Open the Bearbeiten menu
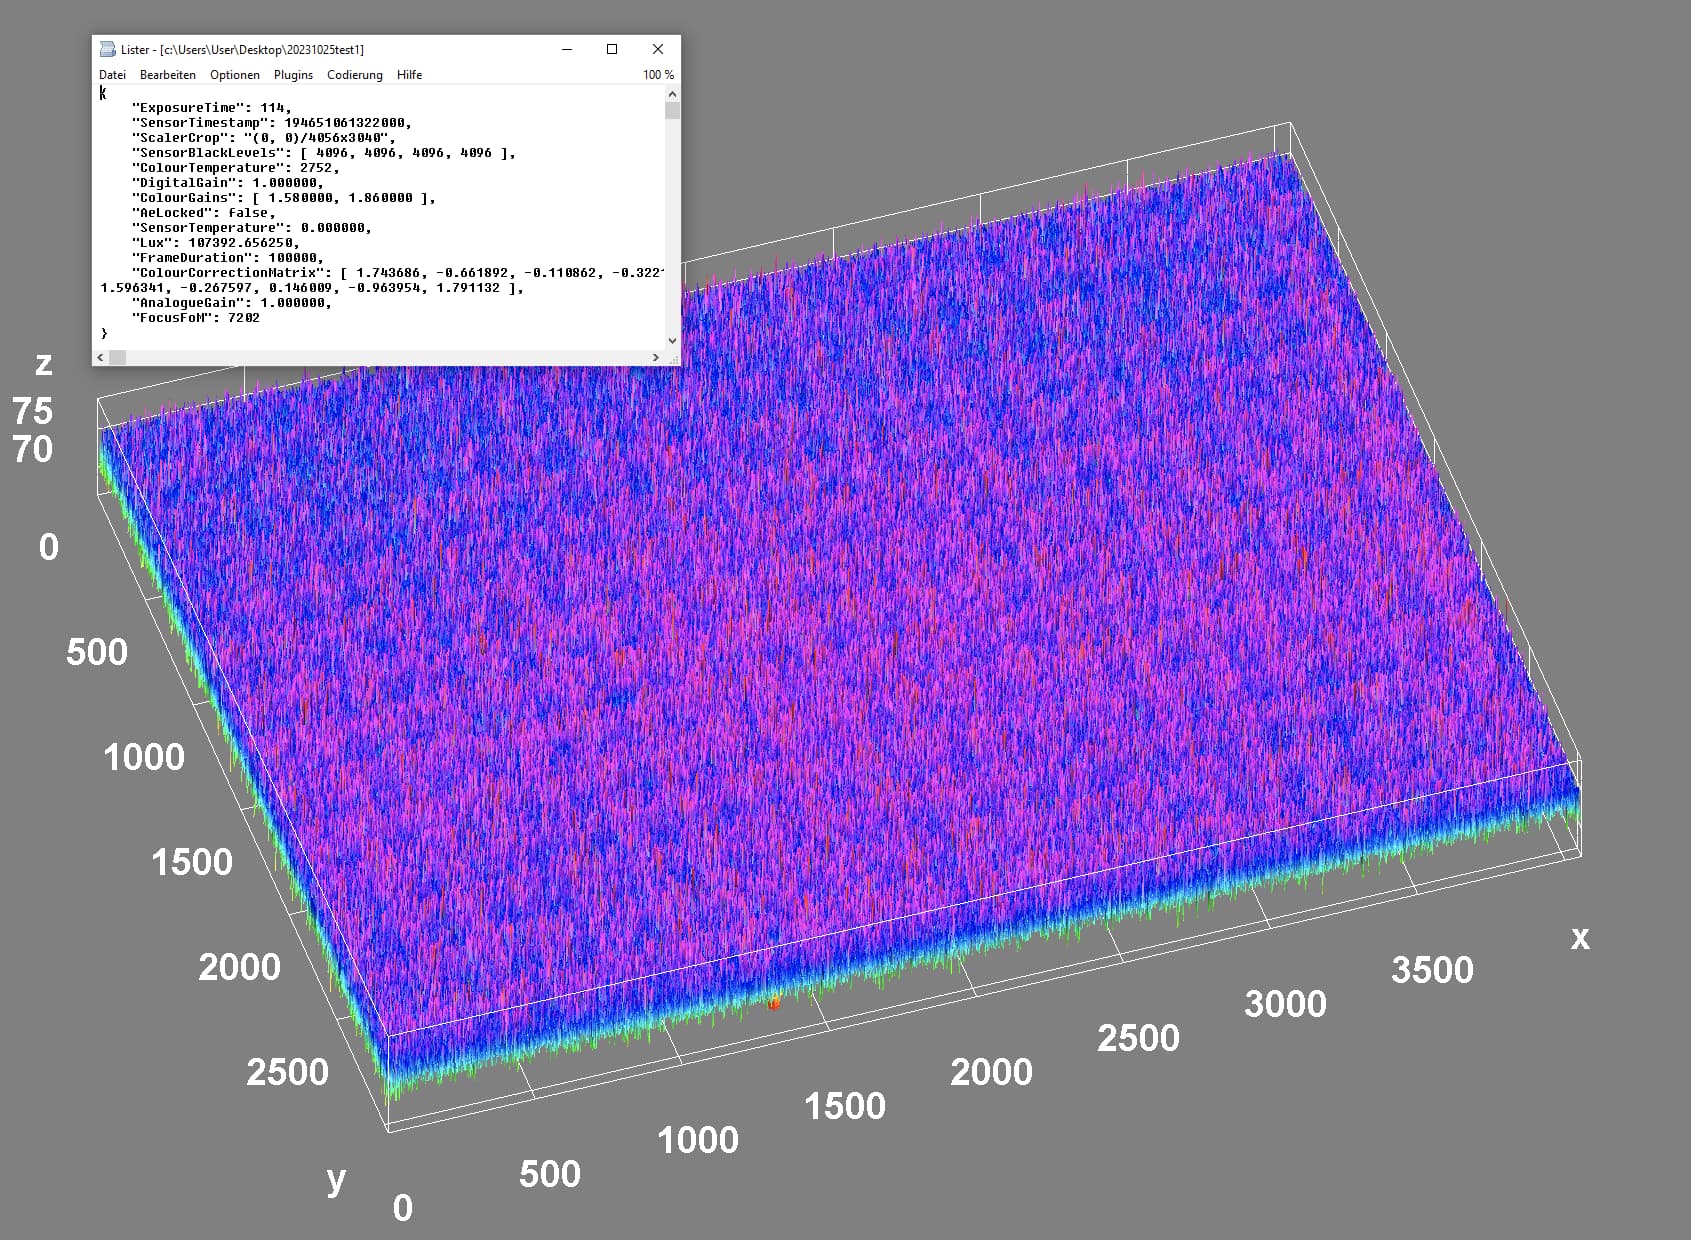 tap(168, 75)
